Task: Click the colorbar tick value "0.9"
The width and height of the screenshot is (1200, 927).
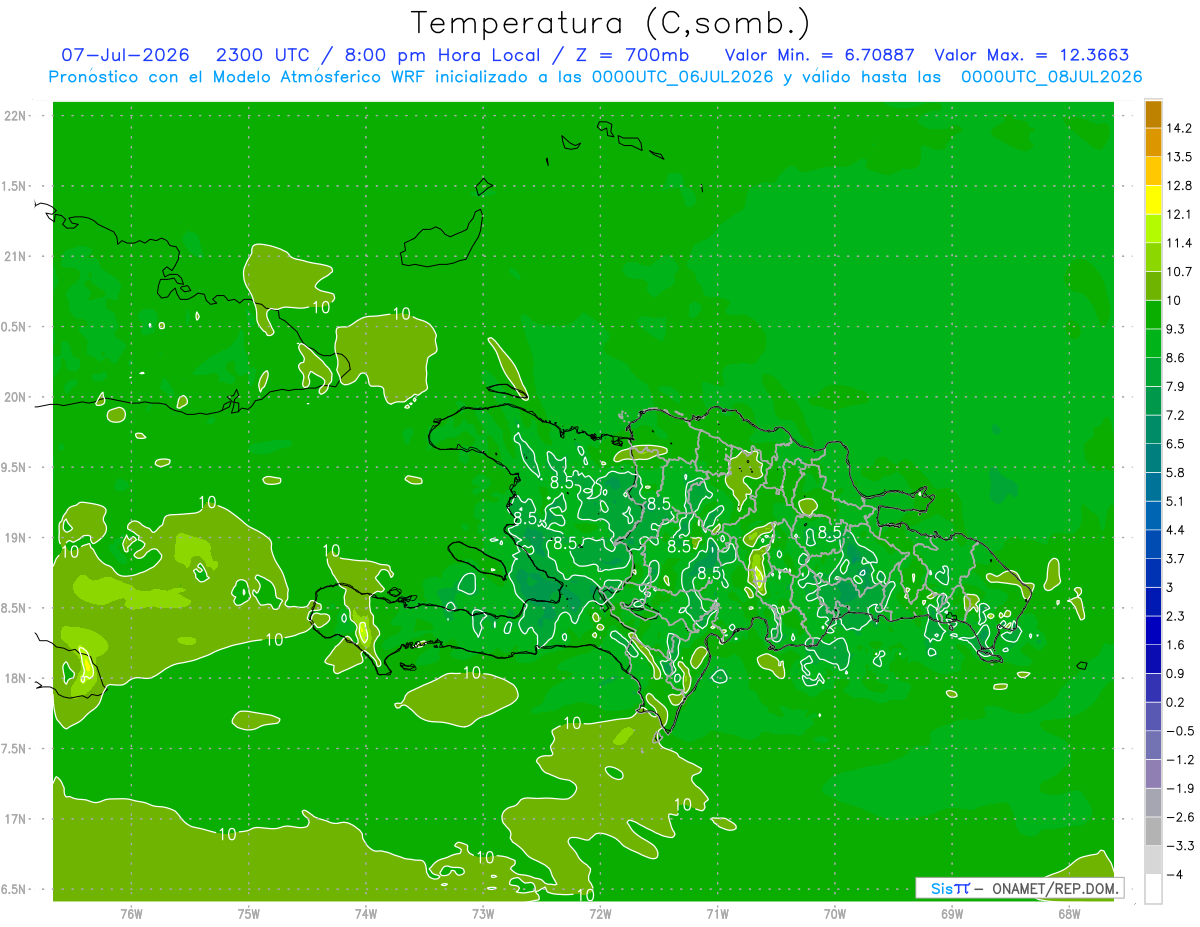Action: pos(1176,673)
